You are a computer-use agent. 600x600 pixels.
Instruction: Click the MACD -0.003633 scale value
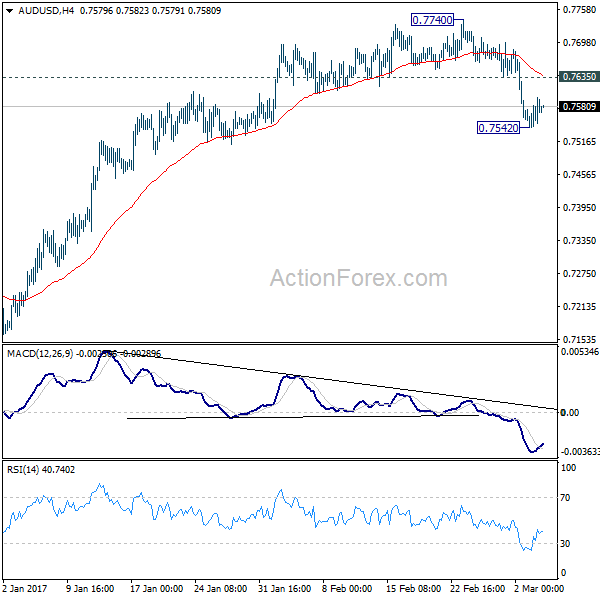(x=580, y=452)
